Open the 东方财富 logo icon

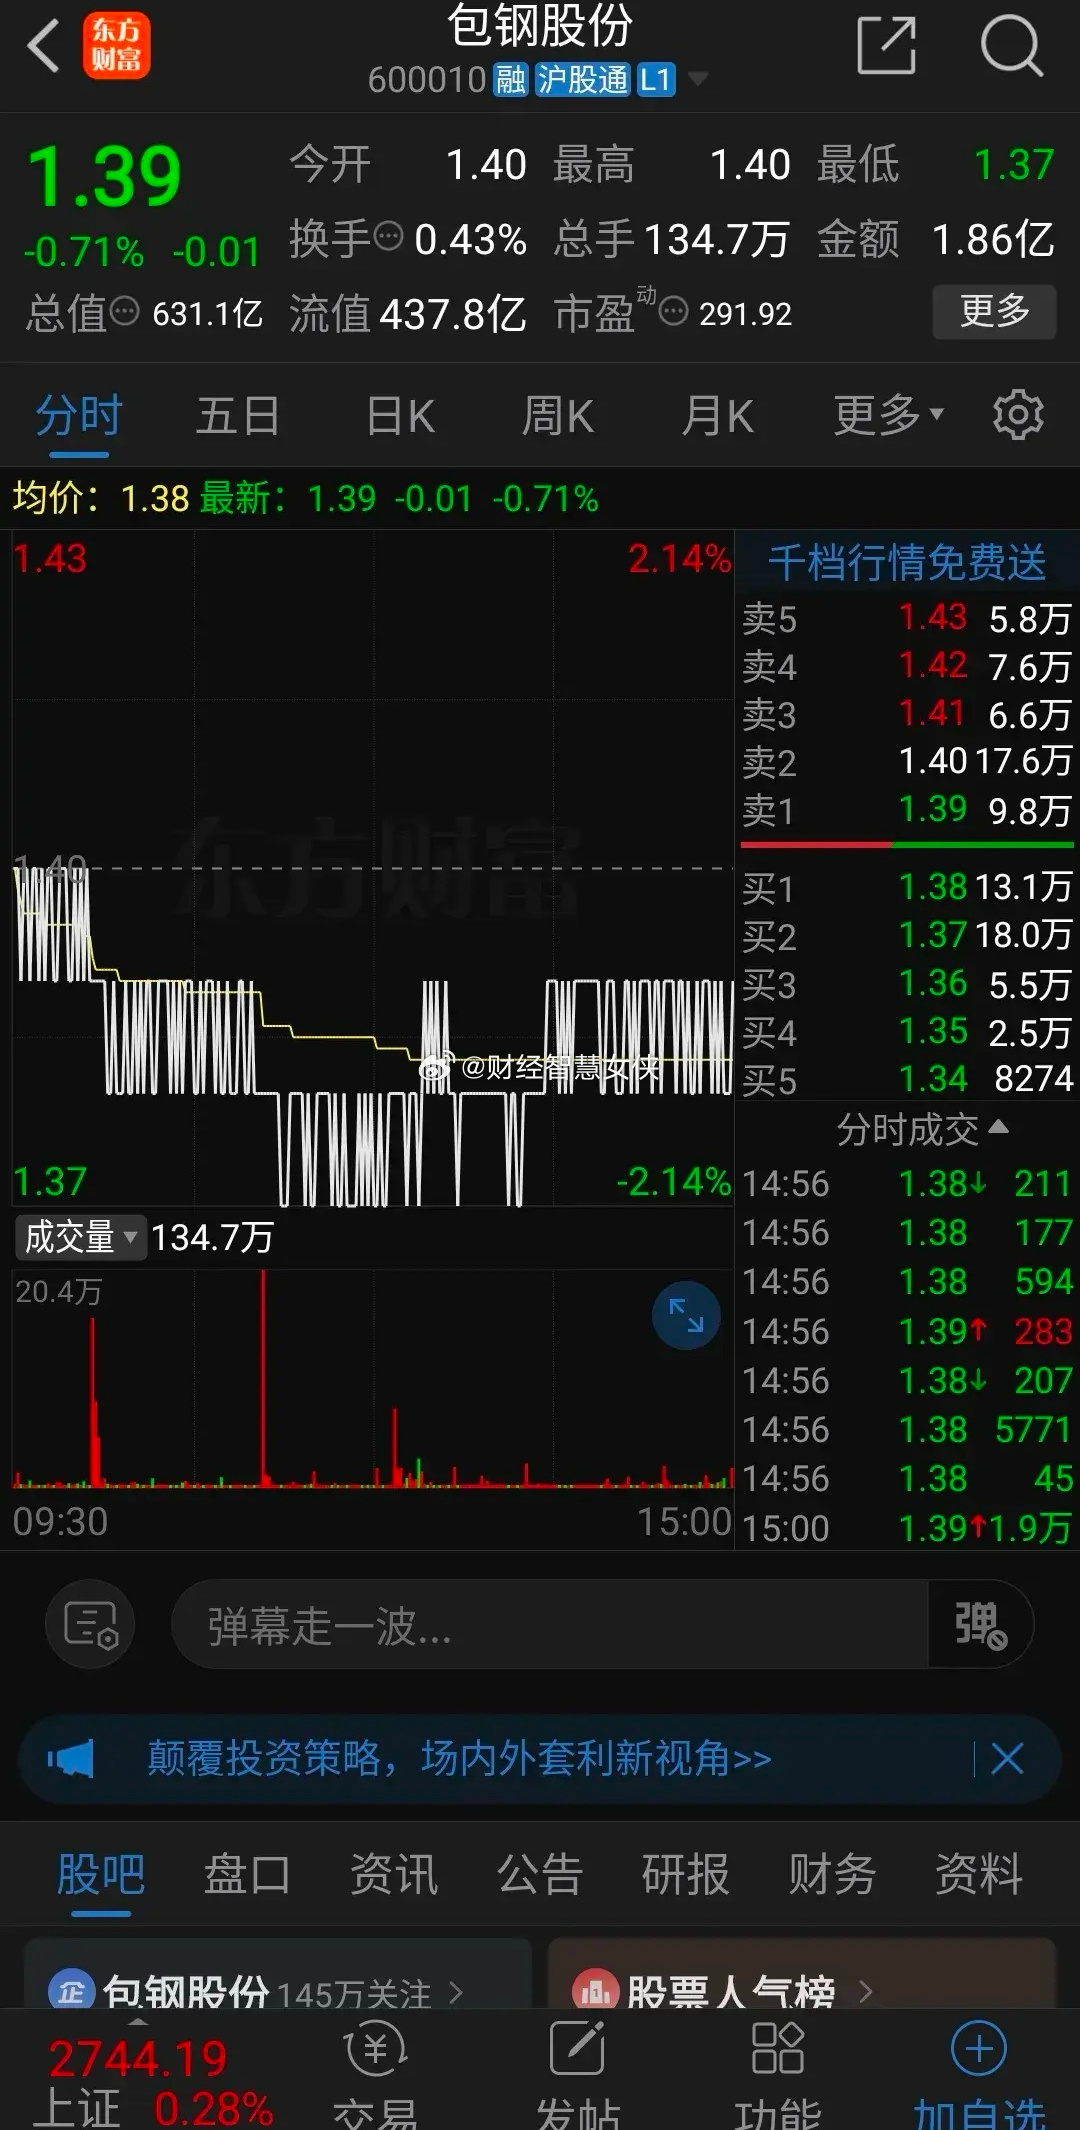tap(116, 46)
